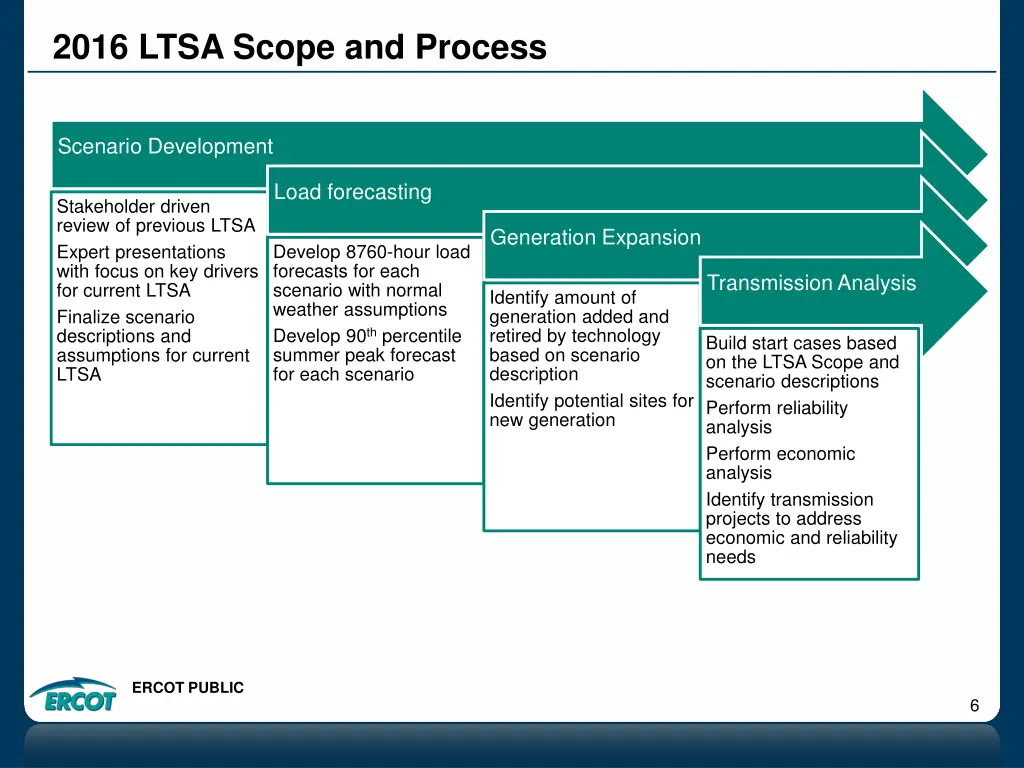Select the ERCOT PUBLIC footer text

click(188, 687)
